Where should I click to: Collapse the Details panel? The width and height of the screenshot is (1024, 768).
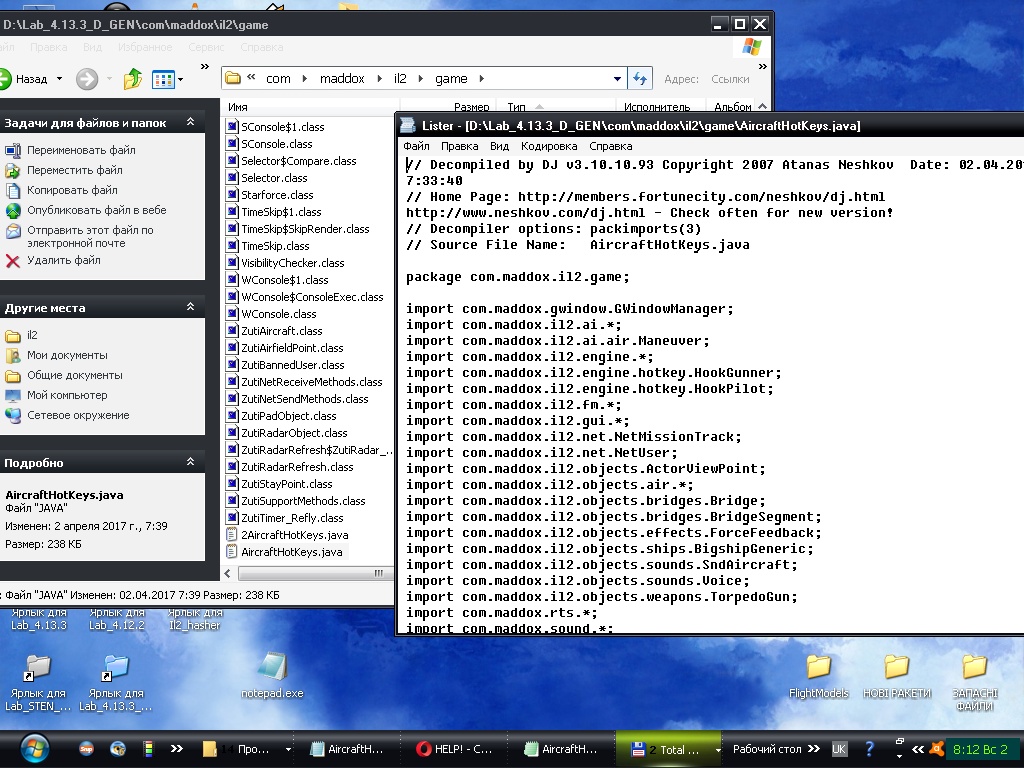point(190,463)
